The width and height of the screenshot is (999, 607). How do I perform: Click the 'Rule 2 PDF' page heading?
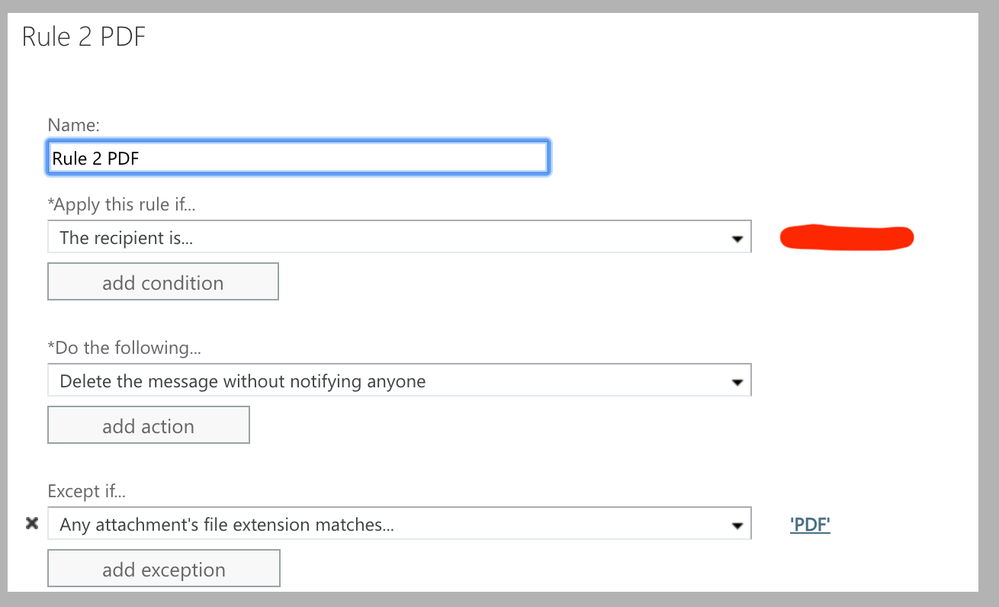85,37
